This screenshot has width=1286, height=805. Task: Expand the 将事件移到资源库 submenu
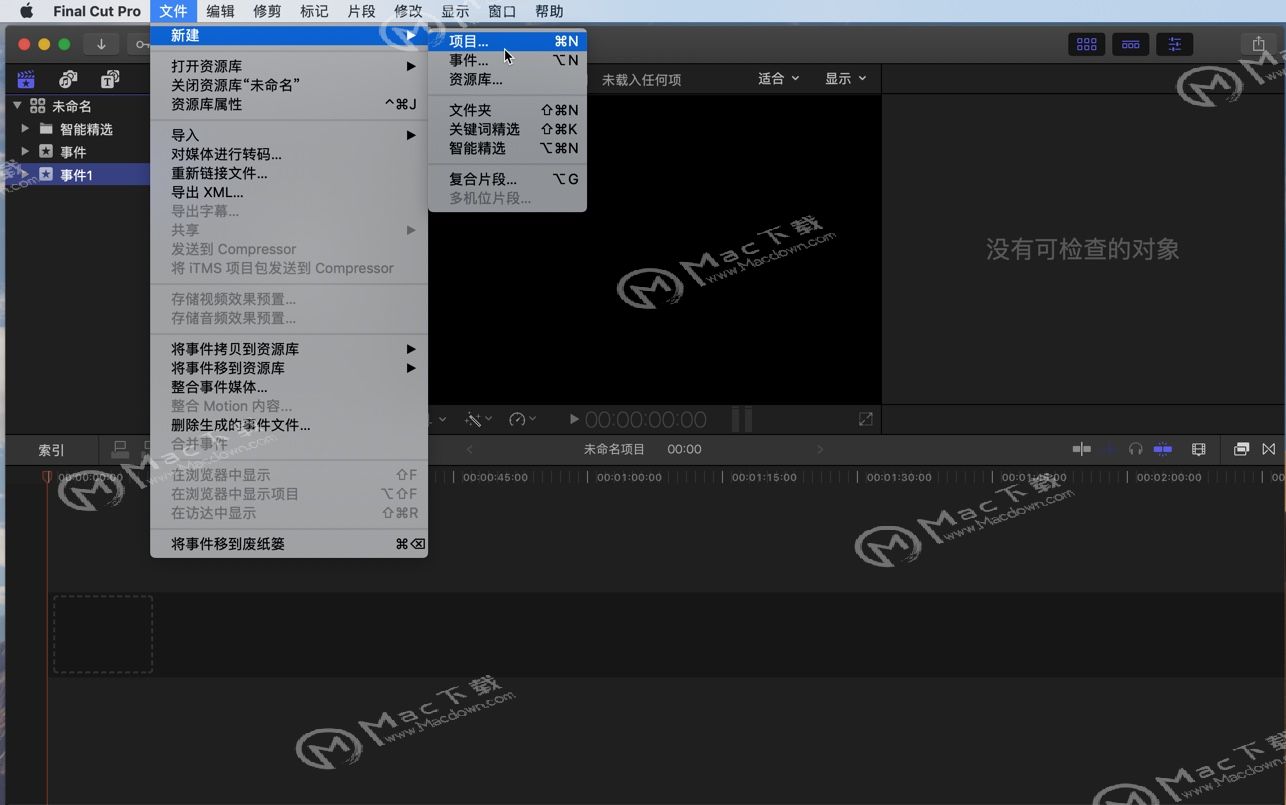[289, 368]
